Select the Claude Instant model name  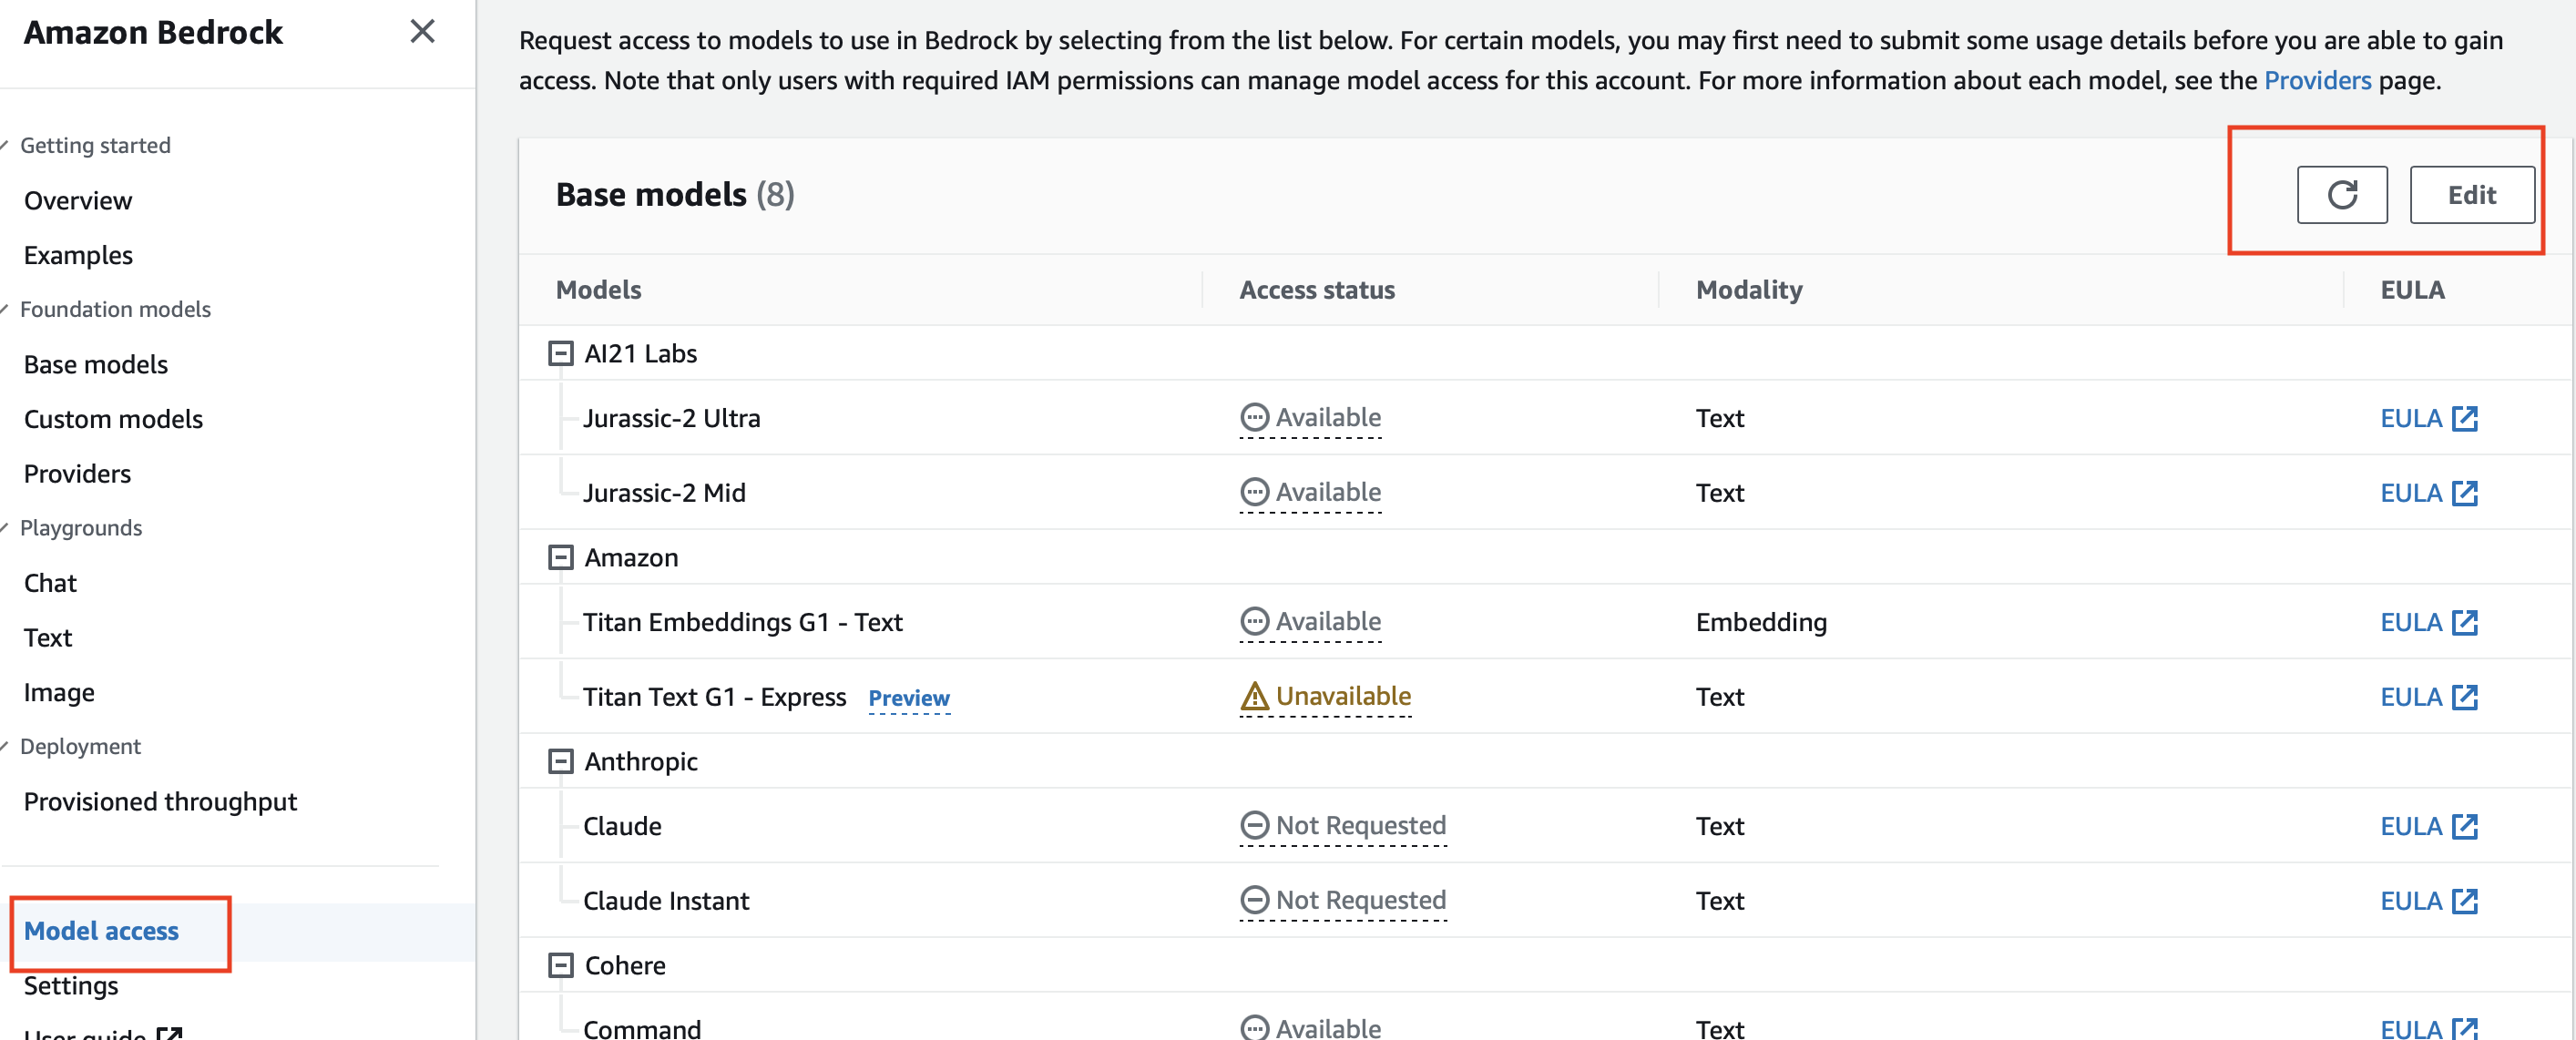666,901
